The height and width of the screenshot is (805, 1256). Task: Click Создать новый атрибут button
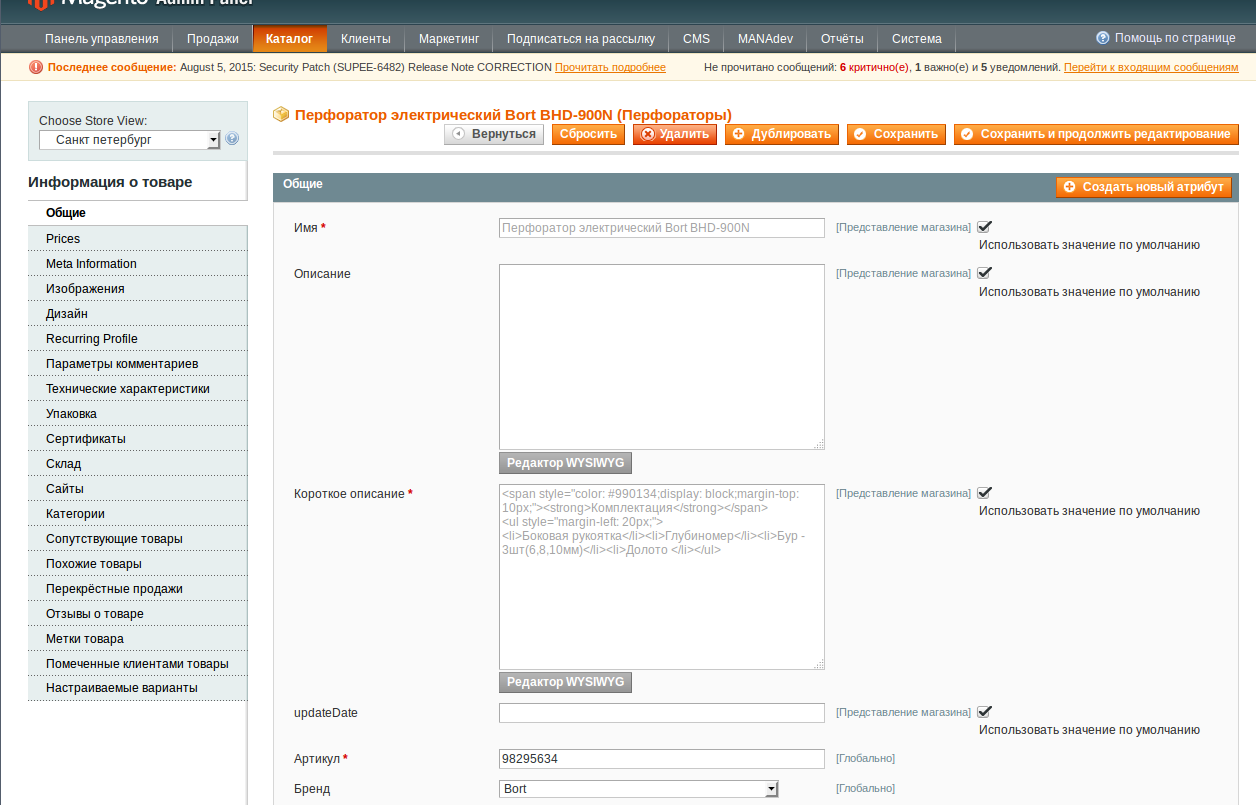coord(1143,187)
